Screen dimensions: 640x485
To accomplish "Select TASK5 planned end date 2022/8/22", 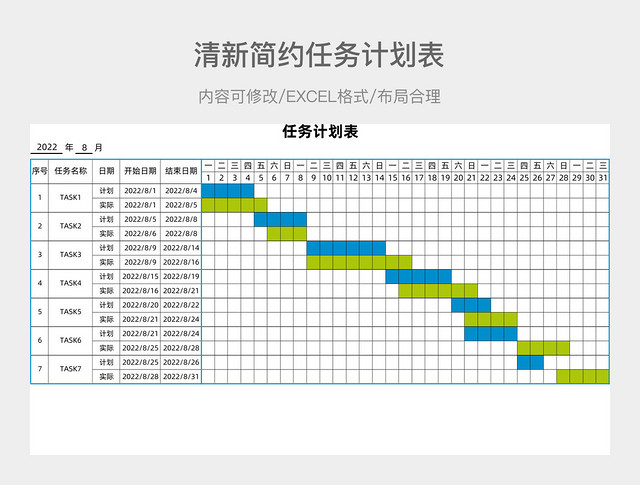I will coord(181,305).
